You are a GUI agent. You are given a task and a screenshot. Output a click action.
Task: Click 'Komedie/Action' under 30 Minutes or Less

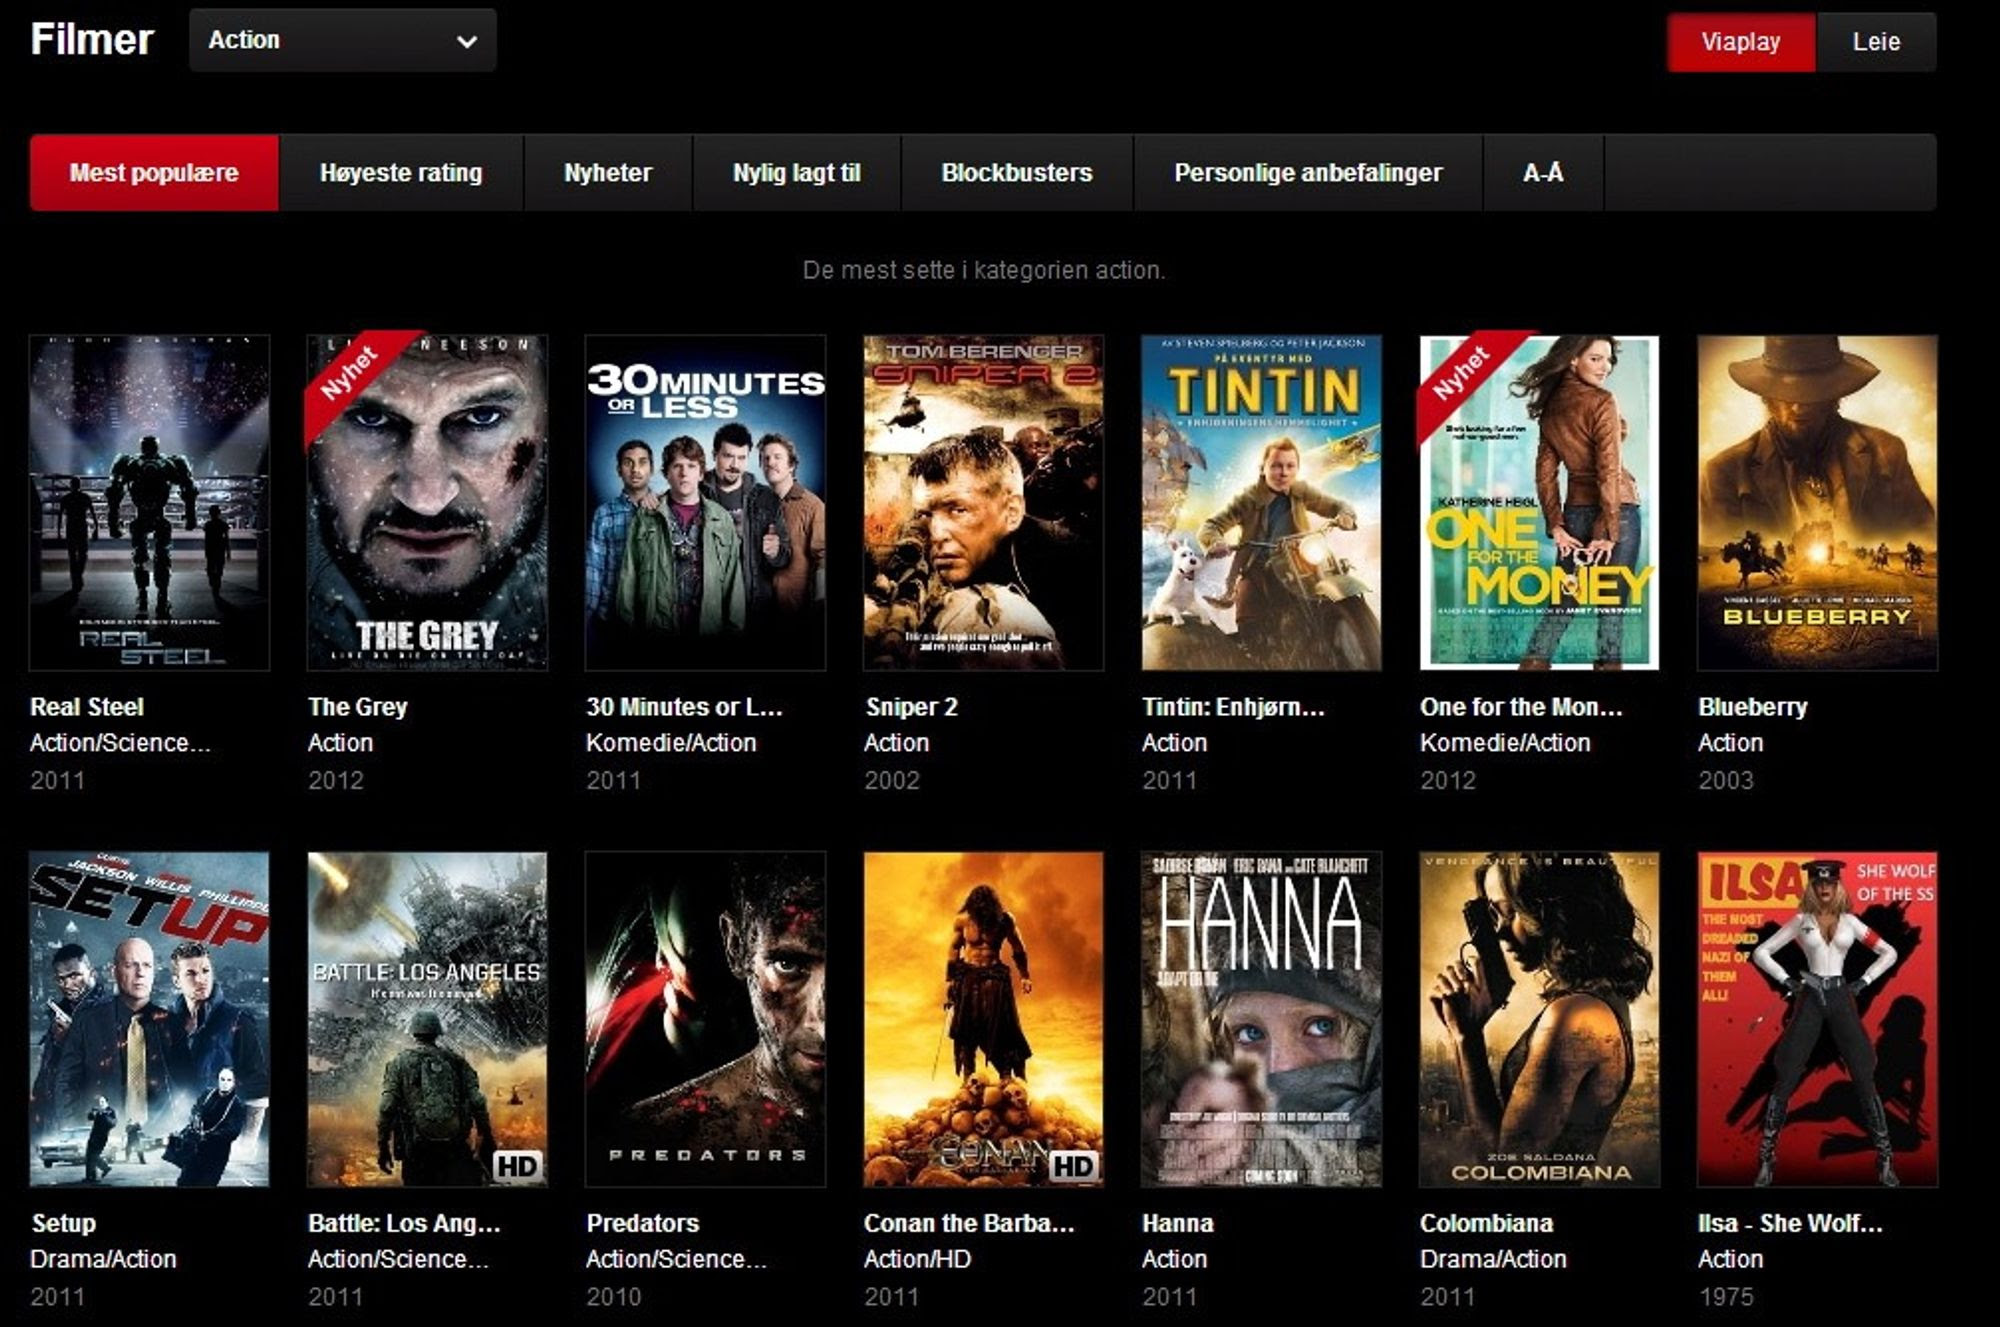tap(671, 743)
